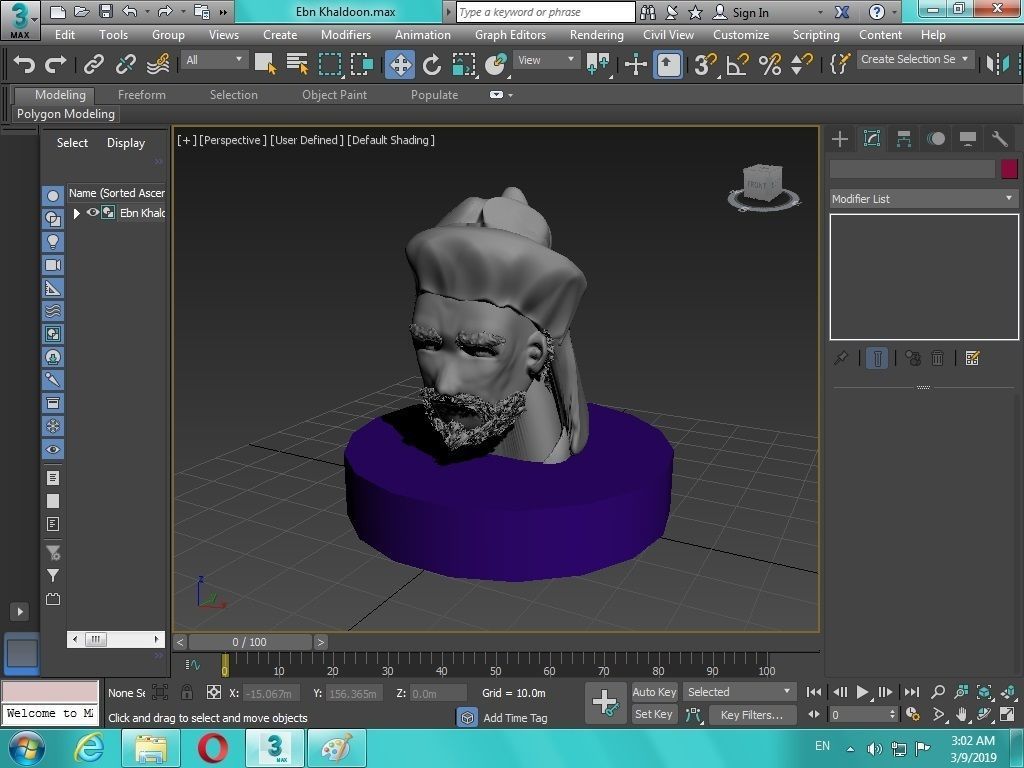The image size is (1024, 768).
Task: Click the object color swatch in Modify panel
Action: point(1009,169)
